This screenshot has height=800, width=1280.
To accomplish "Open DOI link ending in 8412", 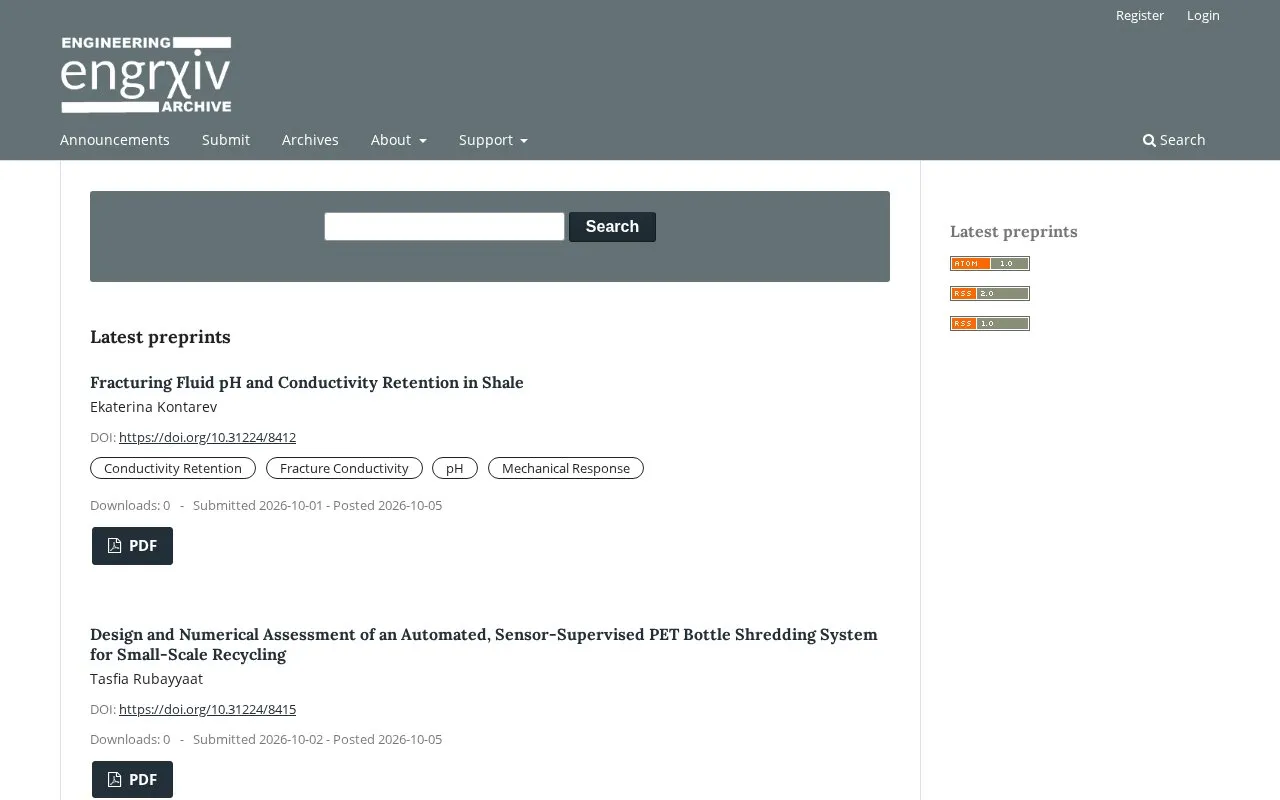I will [207, 437].
